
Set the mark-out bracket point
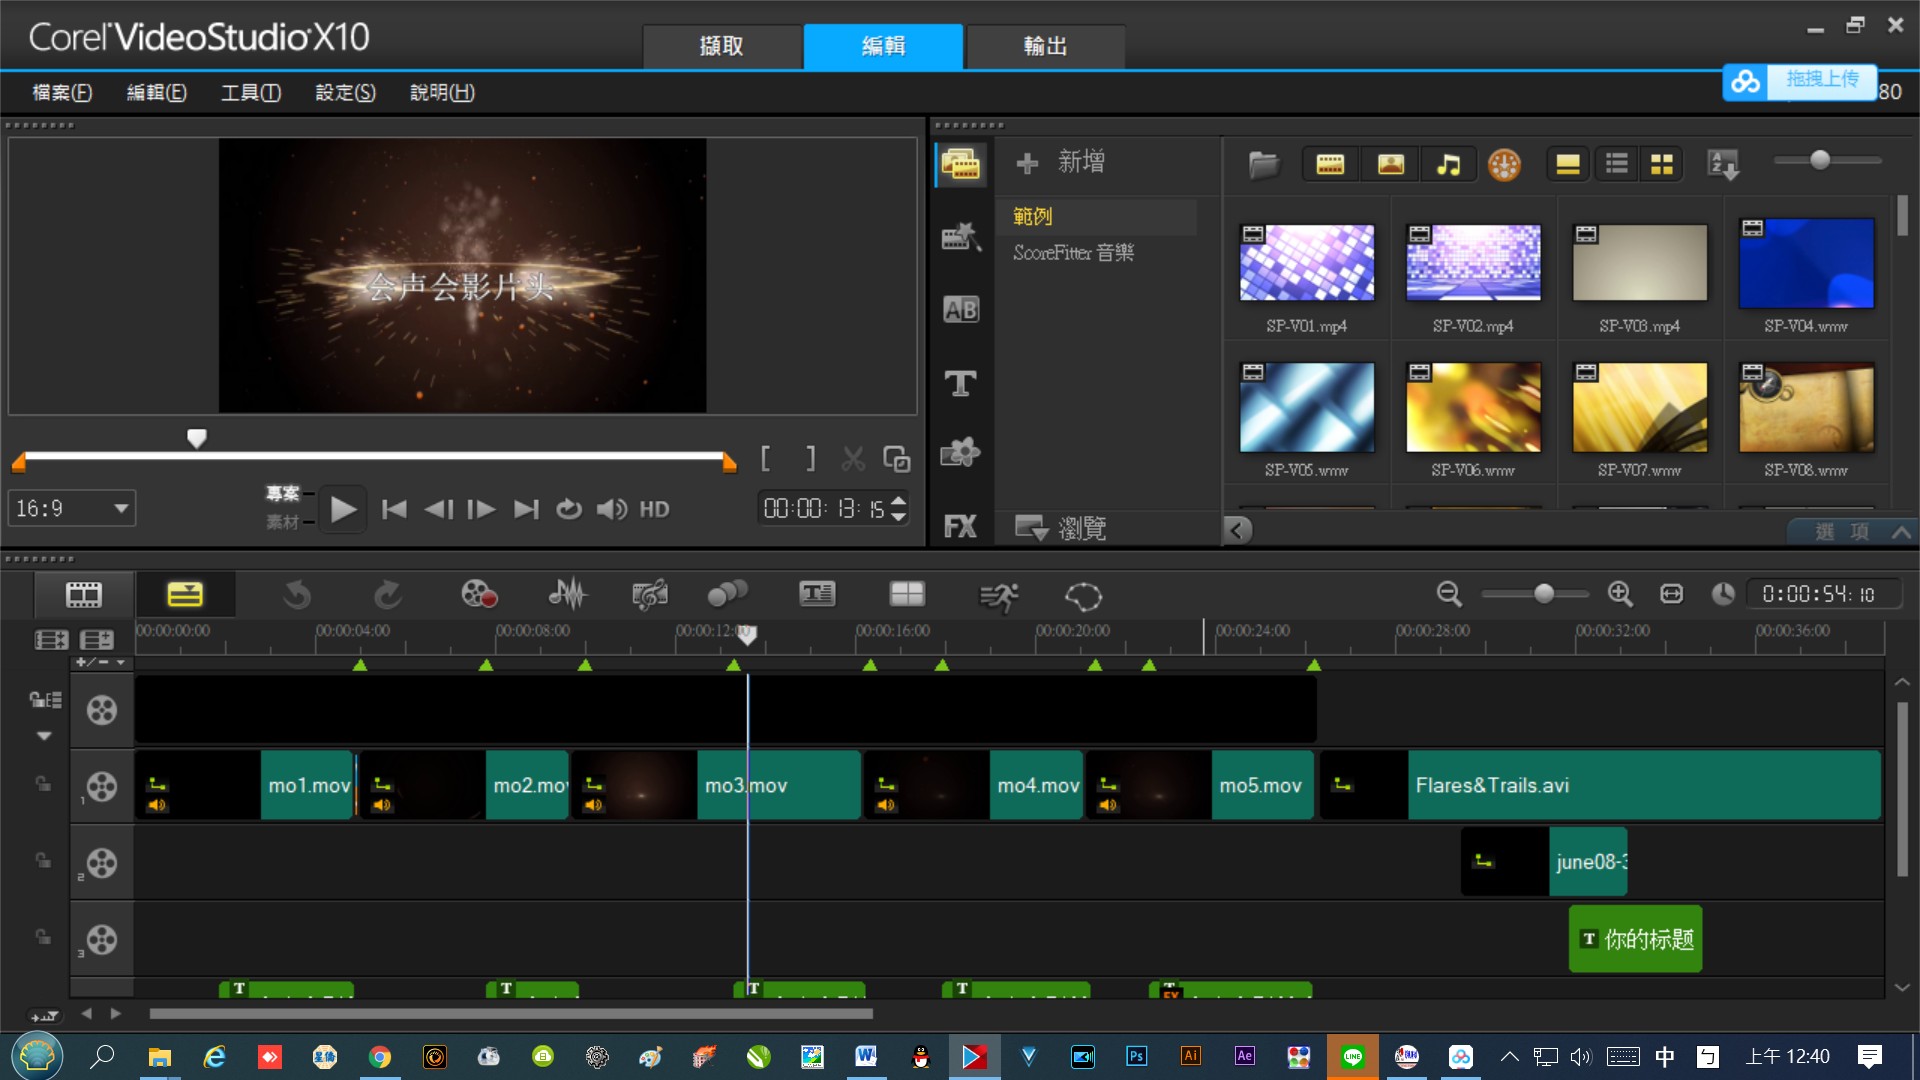pos(811,459)
